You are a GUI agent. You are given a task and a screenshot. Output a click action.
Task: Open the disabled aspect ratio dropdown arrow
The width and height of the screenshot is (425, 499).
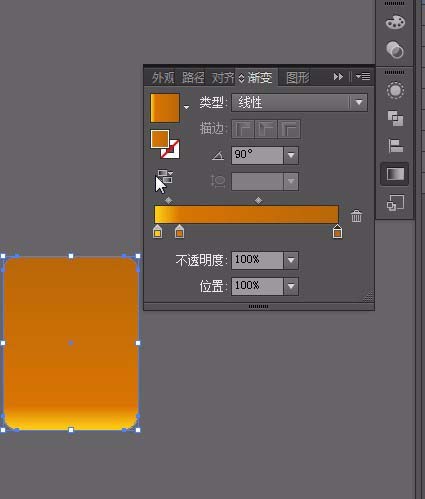click(x=291, y=181)
